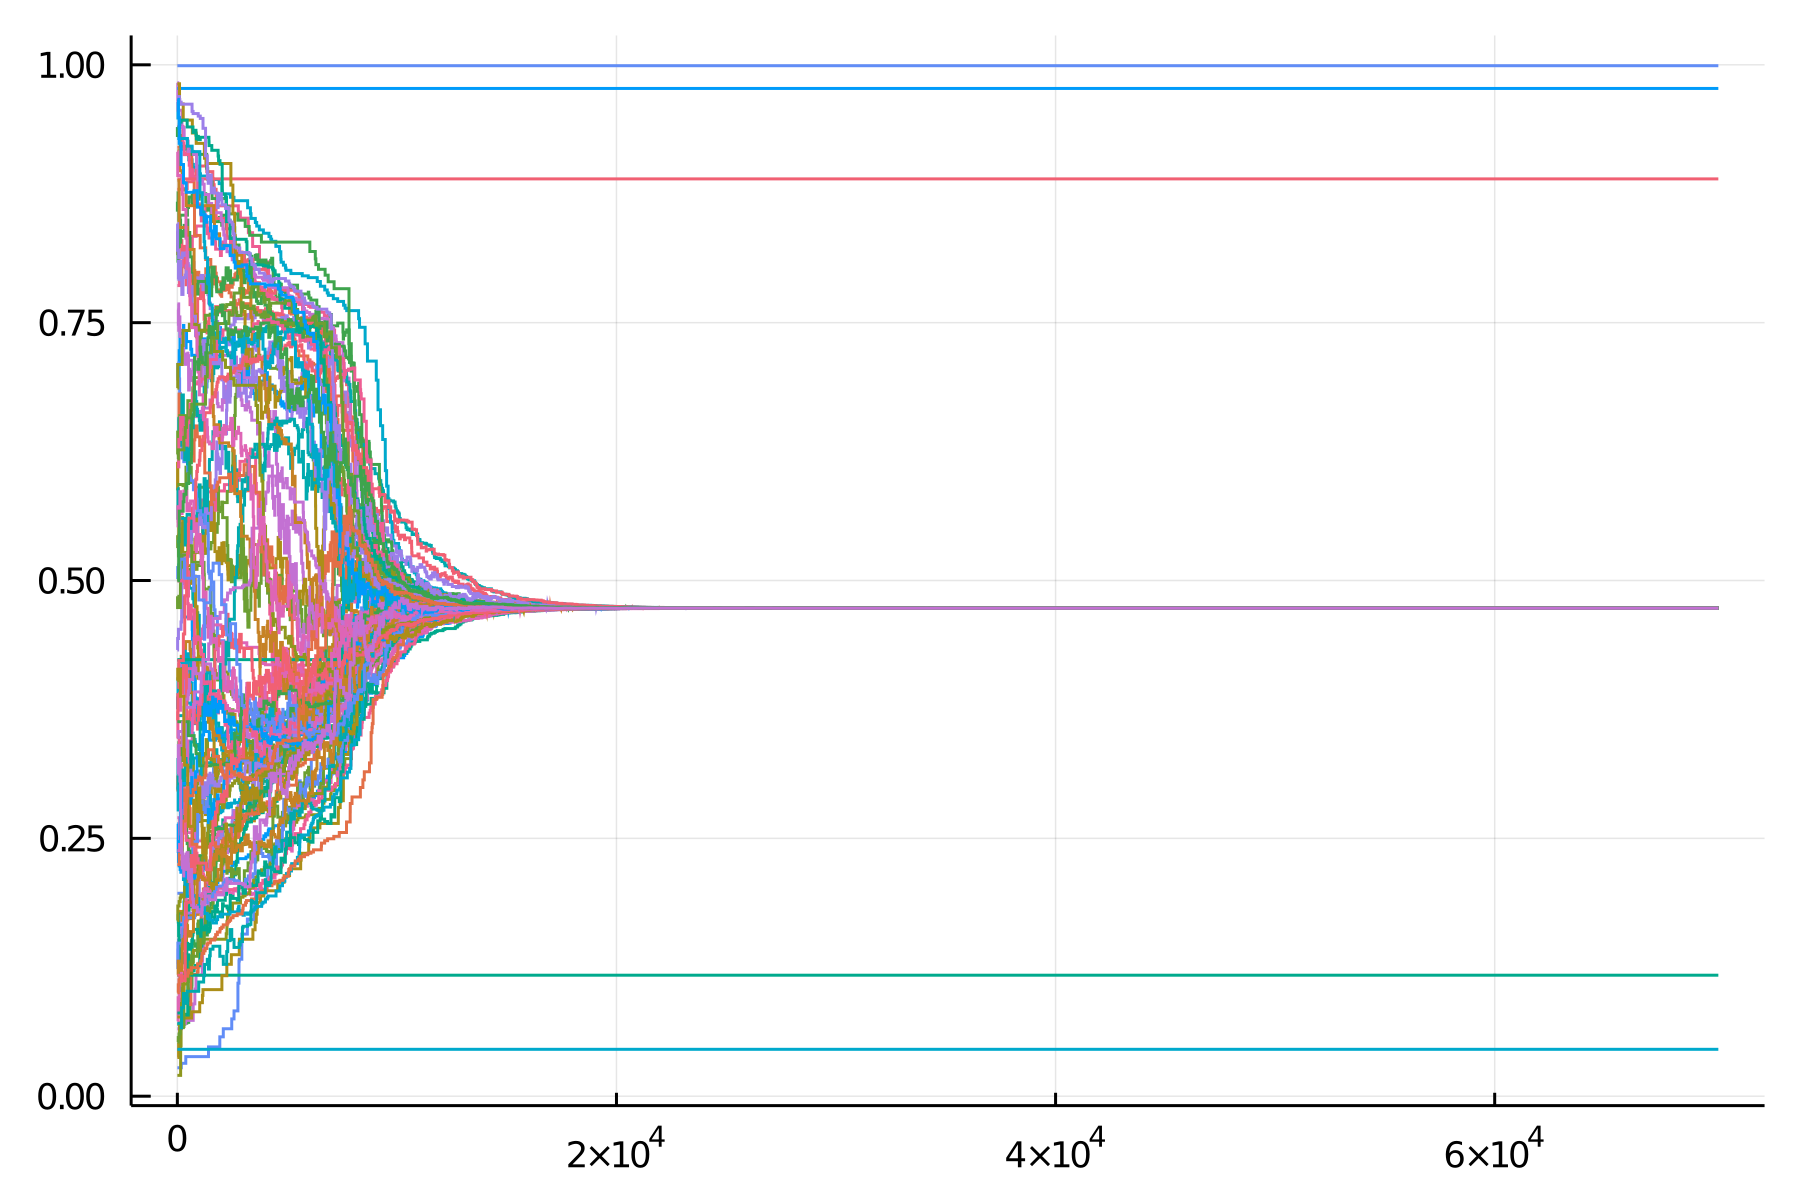The height and width of the screenshot is (1200, 1800).
Task: Click the 4×10⁴ x-axis tick label
Action: tap(1058, 1152)
